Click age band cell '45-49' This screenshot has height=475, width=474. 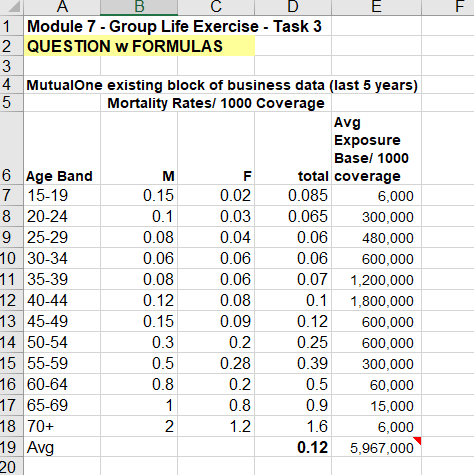click(x=62, y=321)
